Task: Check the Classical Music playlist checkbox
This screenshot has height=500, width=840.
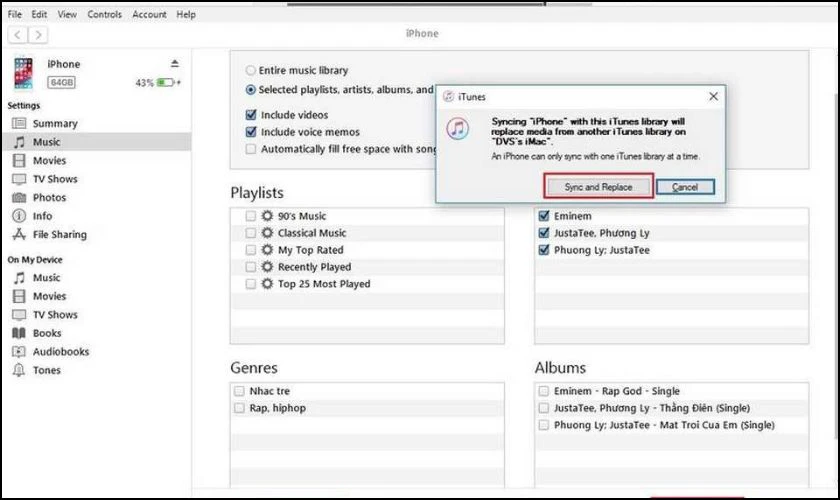Action: coord(250,233)
